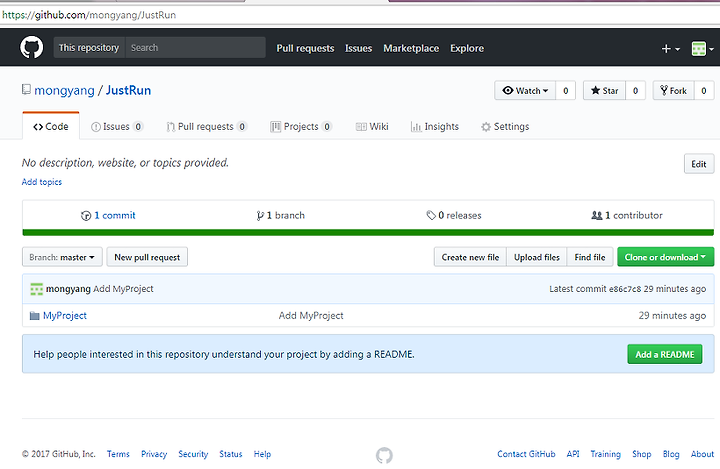The width and height of the screenshot is (720, 469).
Task: Open the Projects tab
Action: [x=301, y=126]
